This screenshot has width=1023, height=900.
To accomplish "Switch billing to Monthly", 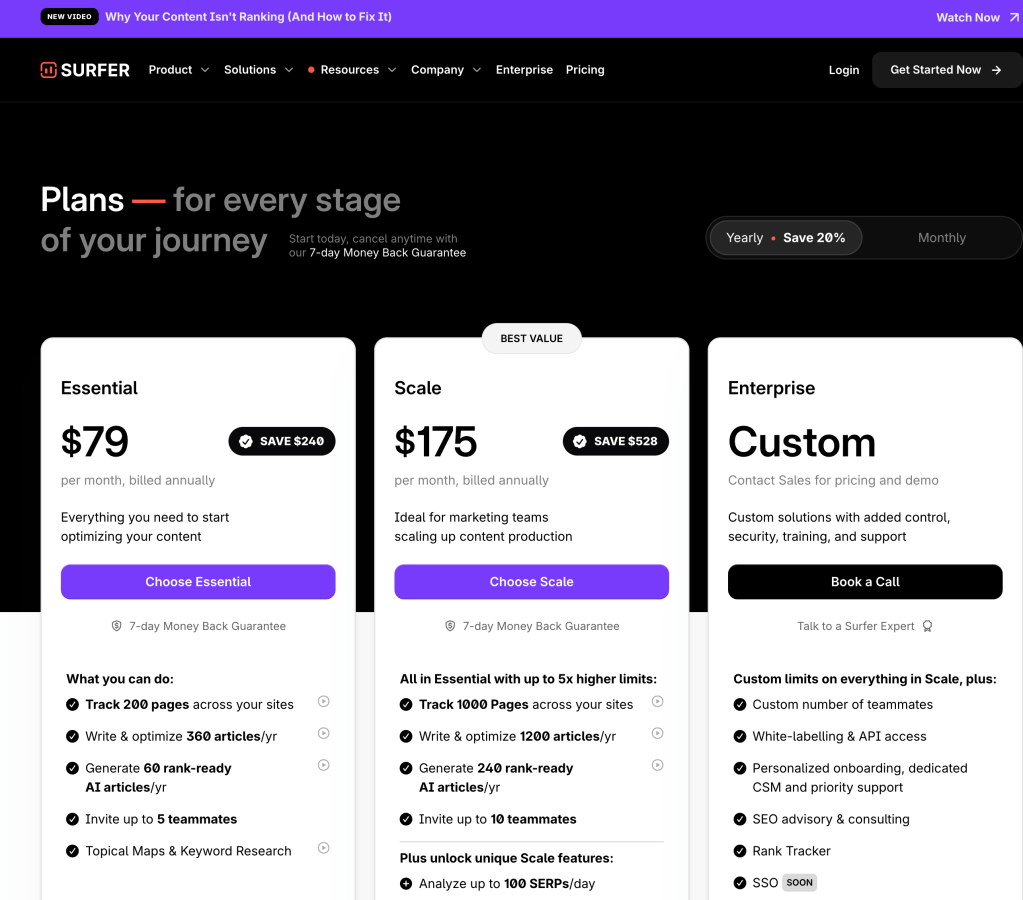I will click(941, 238).
